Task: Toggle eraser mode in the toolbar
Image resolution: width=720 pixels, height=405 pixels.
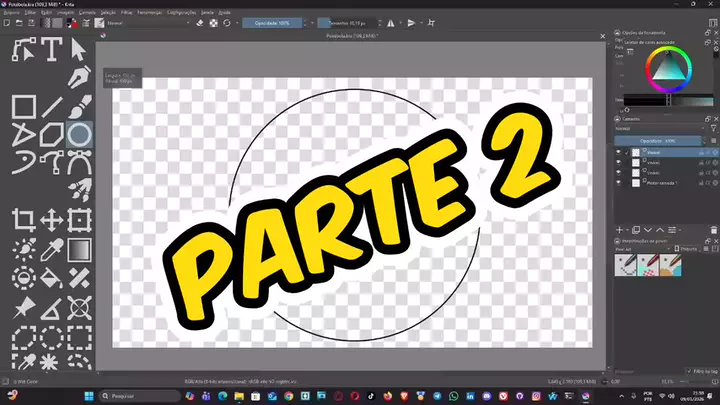Action: click(x=200, y=23)
